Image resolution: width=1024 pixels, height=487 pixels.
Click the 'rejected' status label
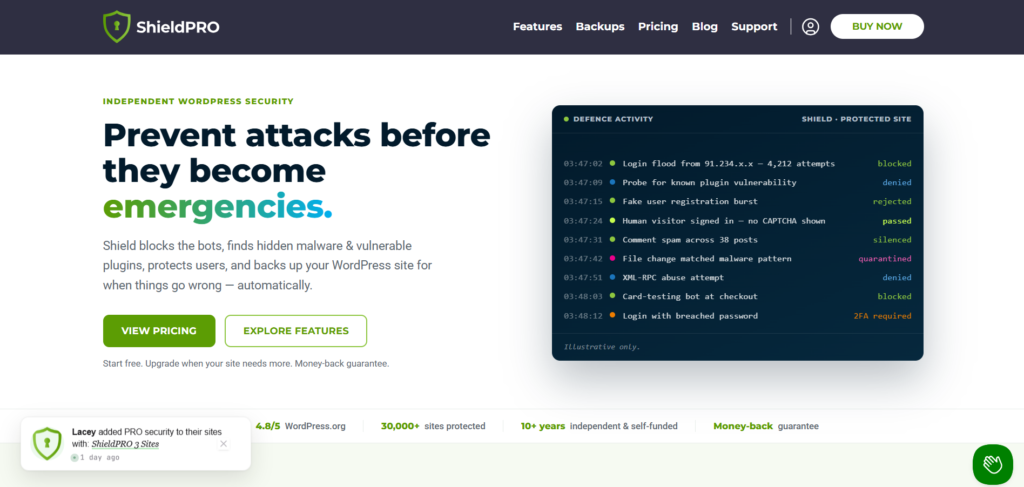[892, 201]
